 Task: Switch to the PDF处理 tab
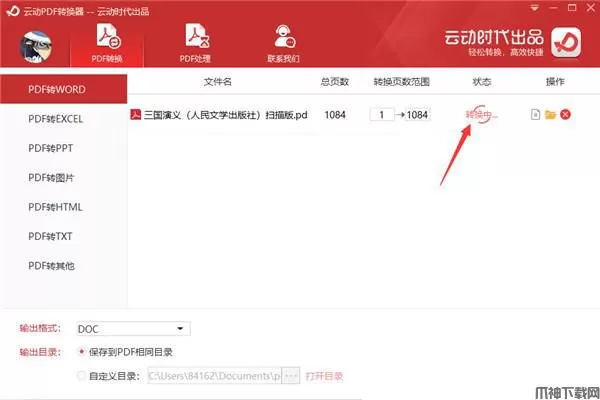point(196,43)
